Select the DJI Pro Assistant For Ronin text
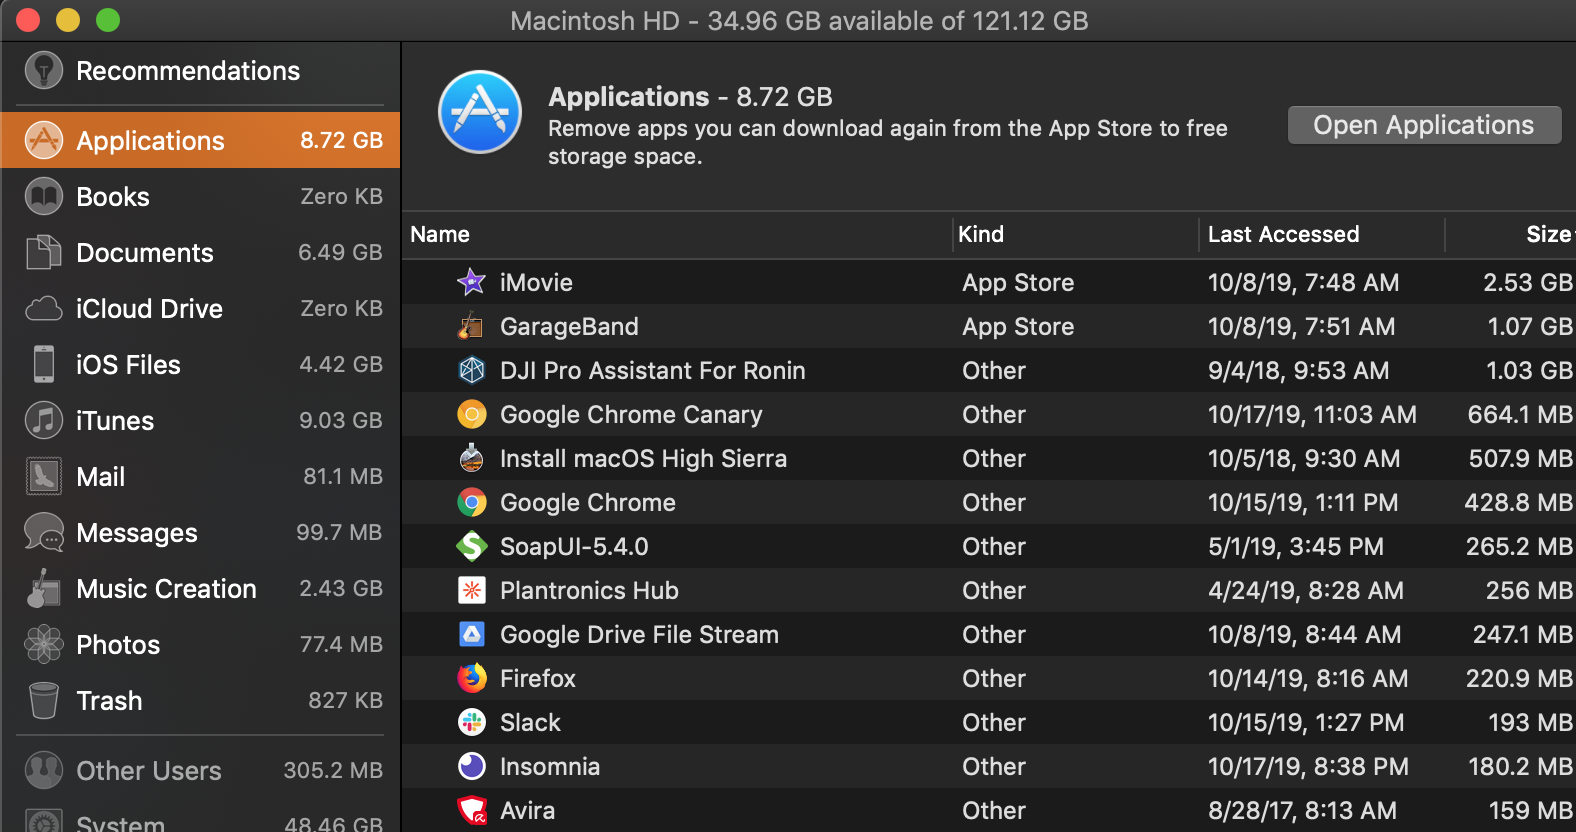The height and width of the screenshot is (832, 1576). [x=652, y=371]
